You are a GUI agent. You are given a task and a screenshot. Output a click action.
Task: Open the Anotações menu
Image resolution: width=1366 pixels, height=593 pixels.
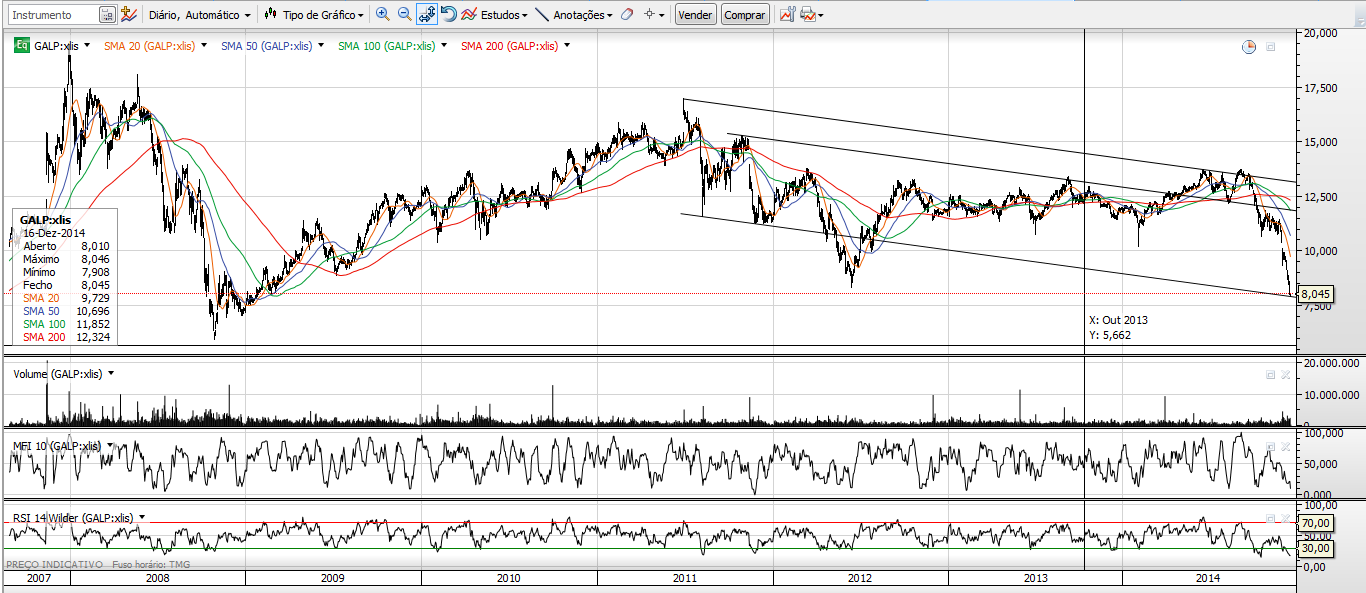tap(584, 15)
